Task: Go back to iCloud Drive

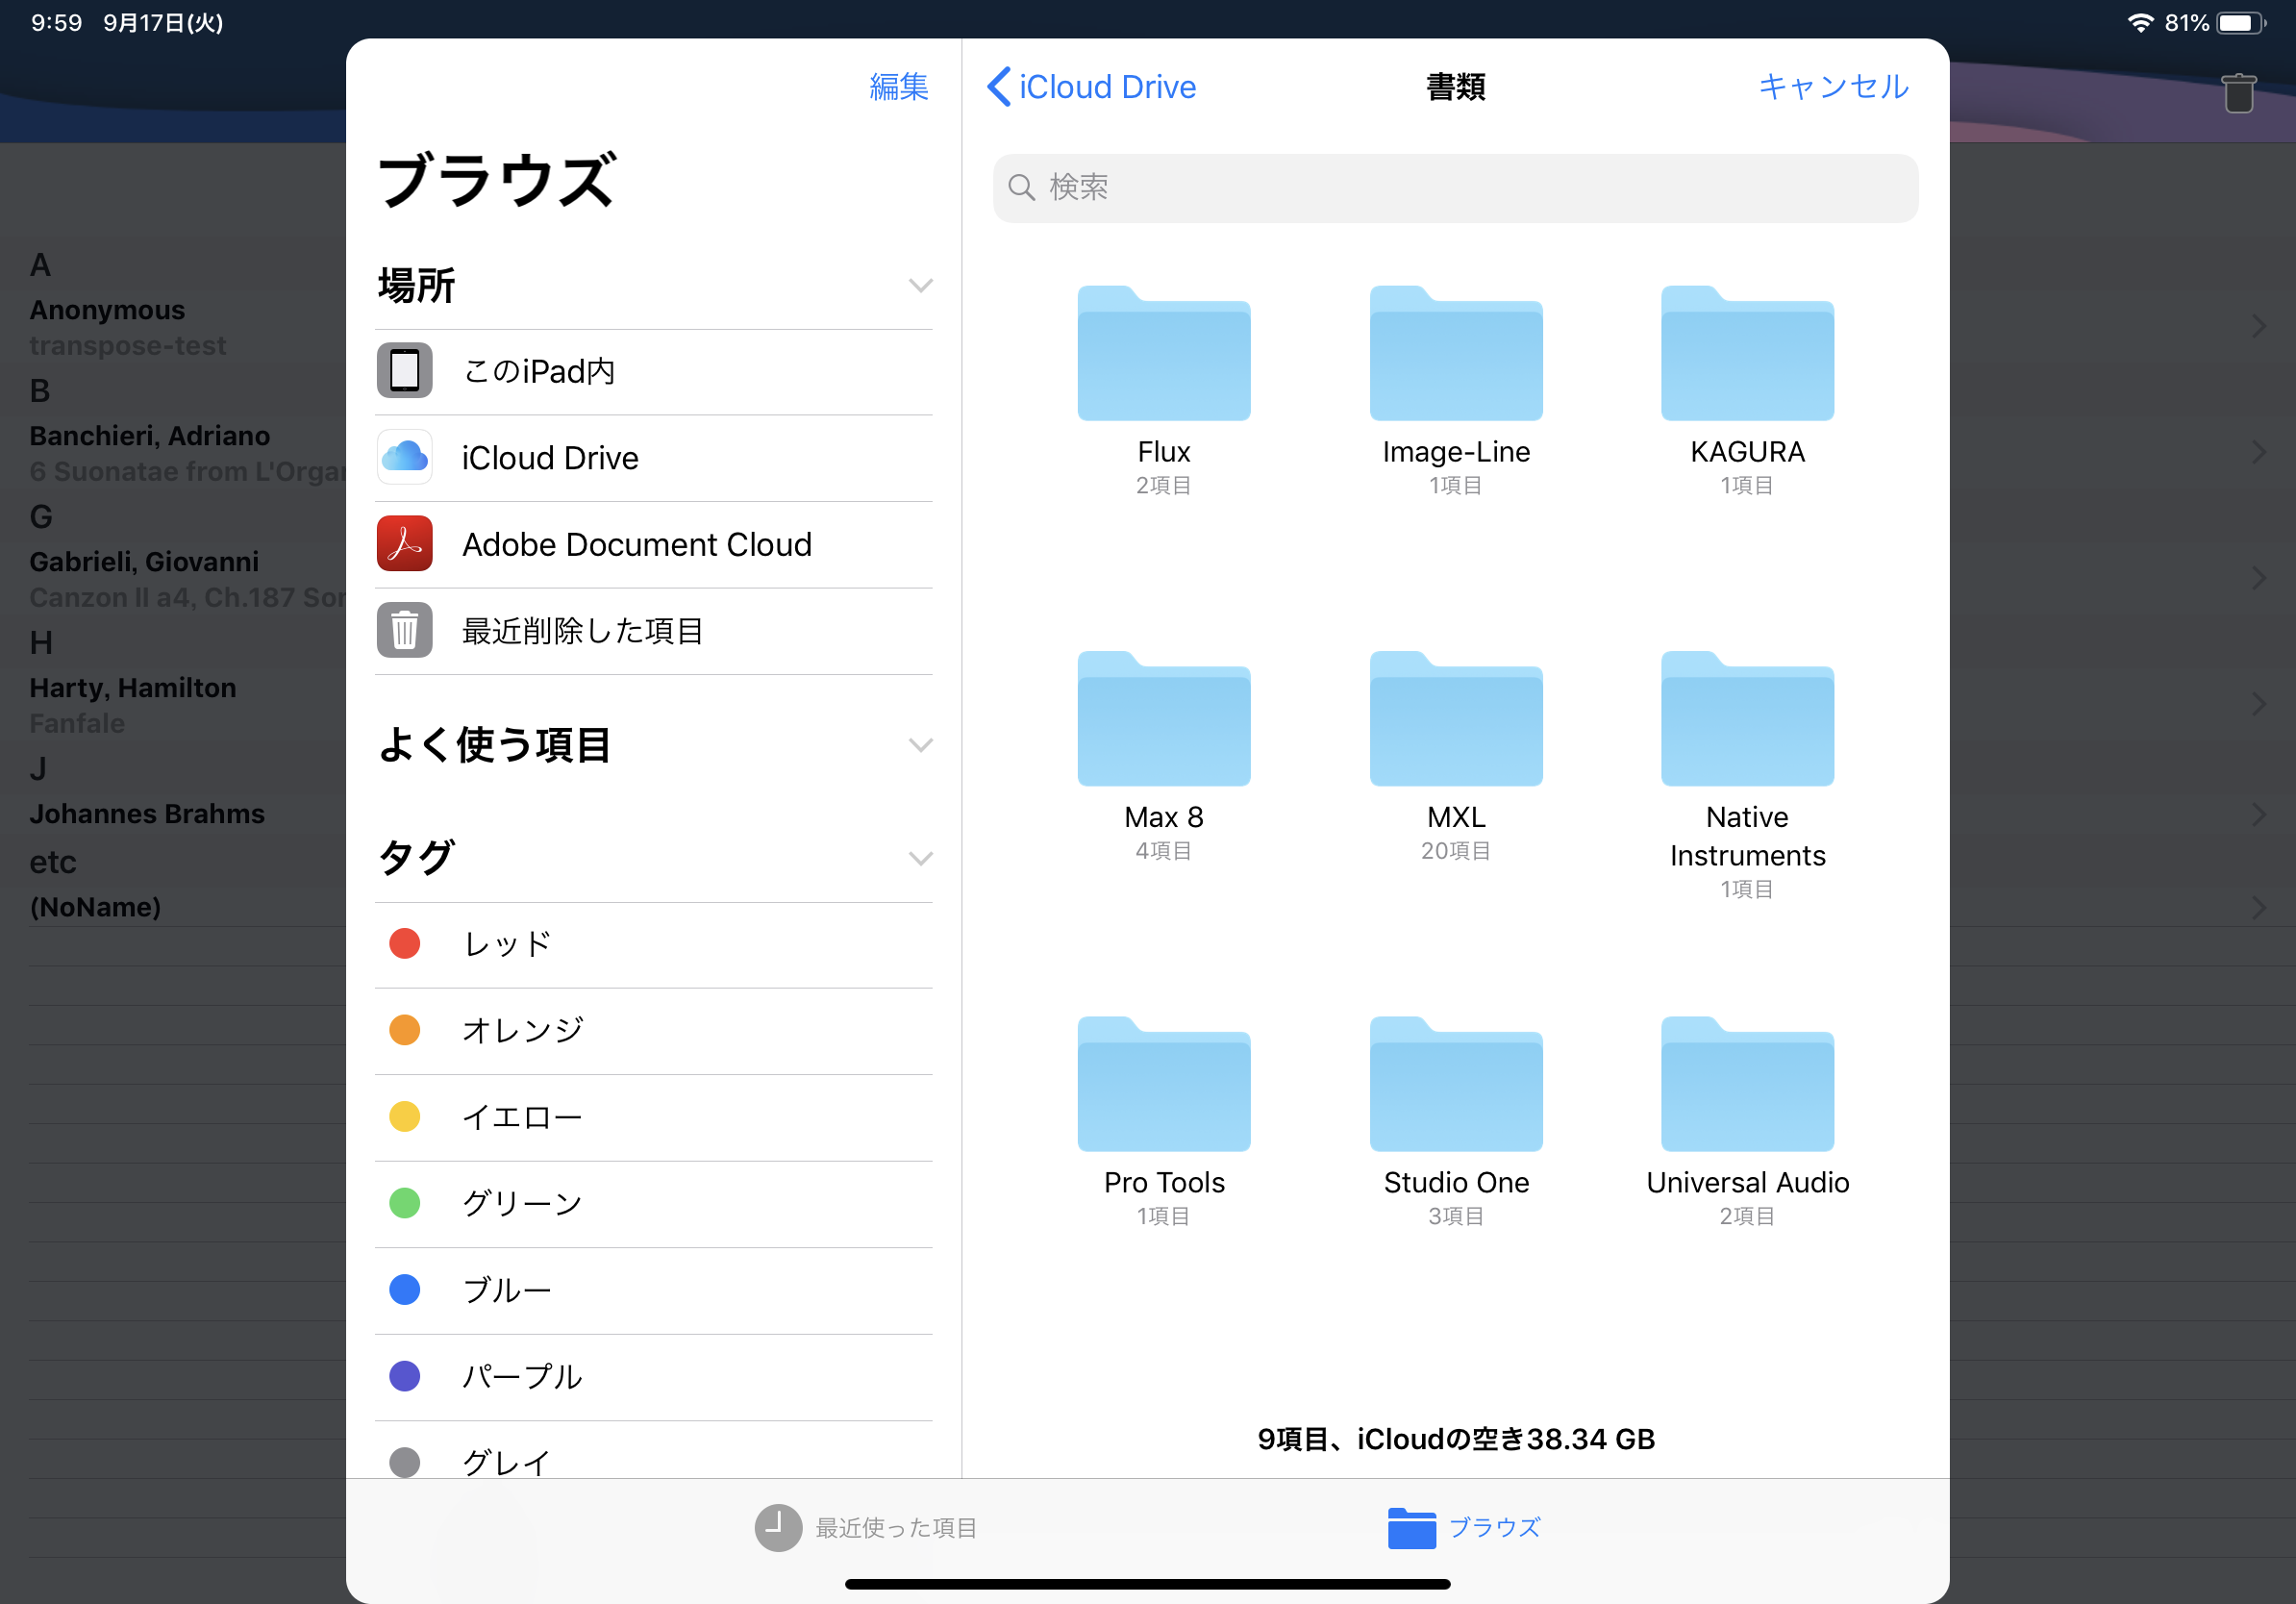Action: pyautogui.click(x=1091, y=87)
